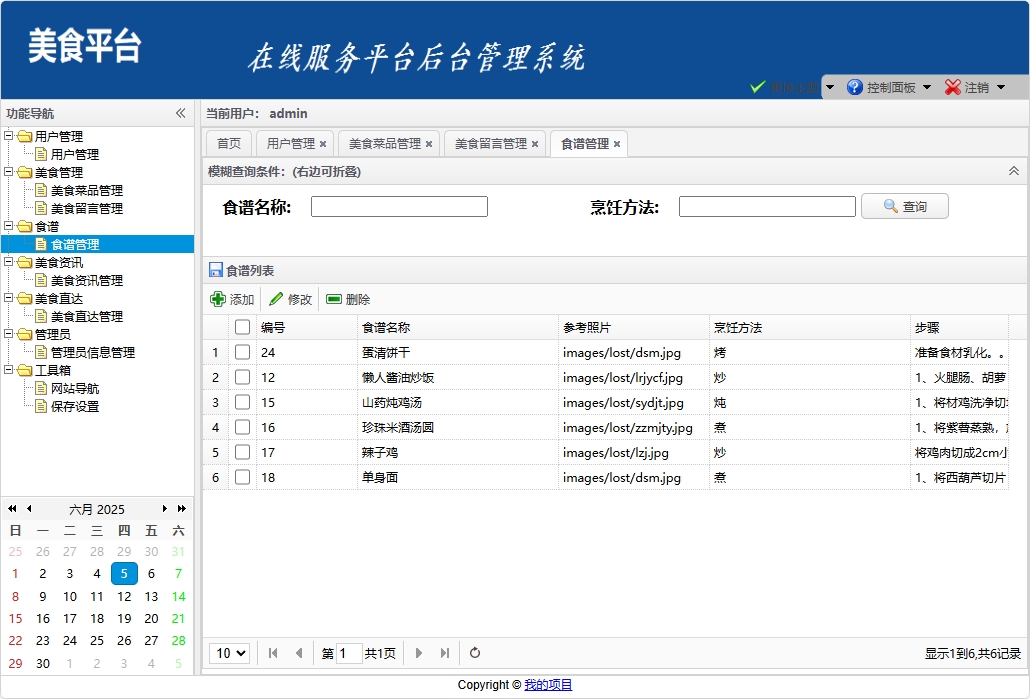The width and height of the screenshot is (1030, 699).
Task: Switch to the 用户管理 tab
Action: click(290, 144)
